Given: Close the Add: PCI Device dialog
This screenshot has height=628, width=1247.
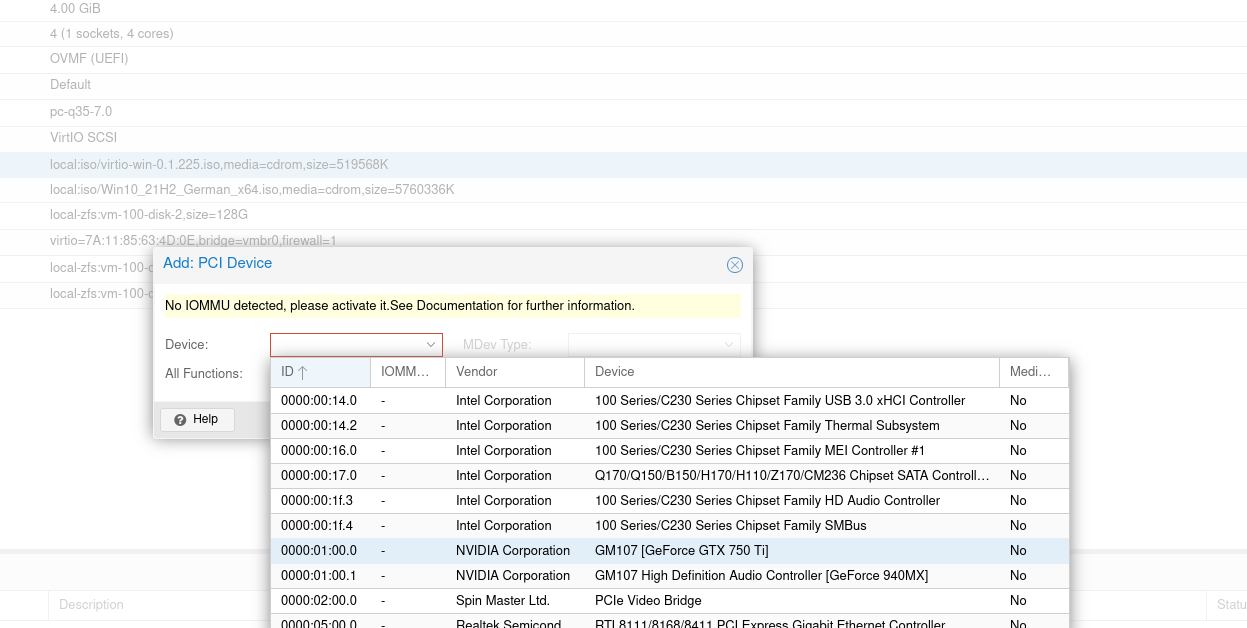Looking at the screenshot, I should (734, 265).
